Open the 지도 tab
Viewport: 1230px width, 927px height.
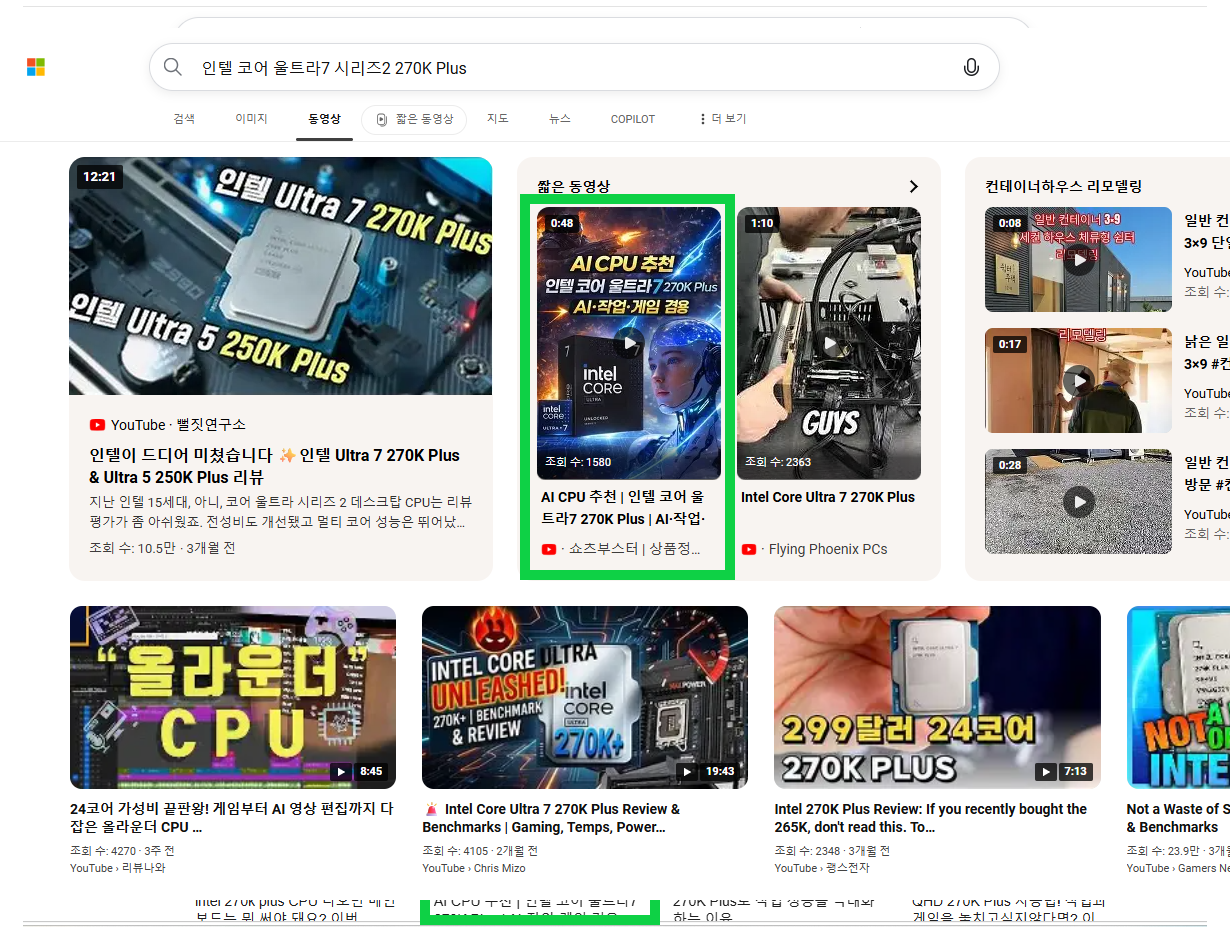click(x=498, y=119)
